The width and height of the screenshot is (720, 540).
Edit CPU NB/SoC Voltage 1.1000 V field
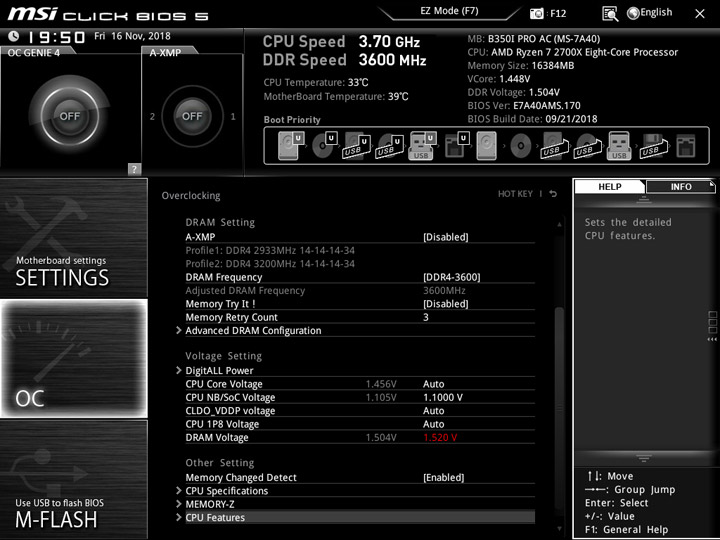(443, 397)
